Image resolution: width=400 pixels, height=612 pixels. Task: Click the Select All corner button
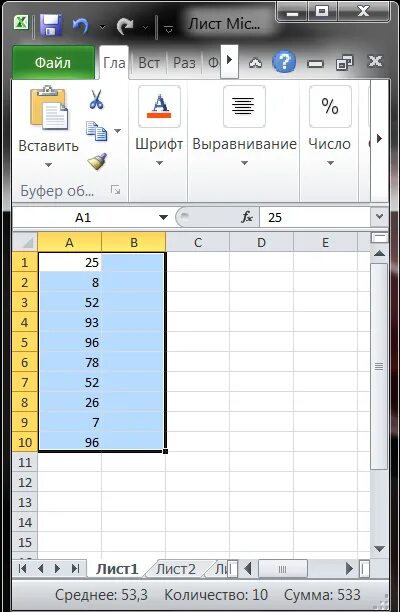pyautogui.click(x=25, y=242)
